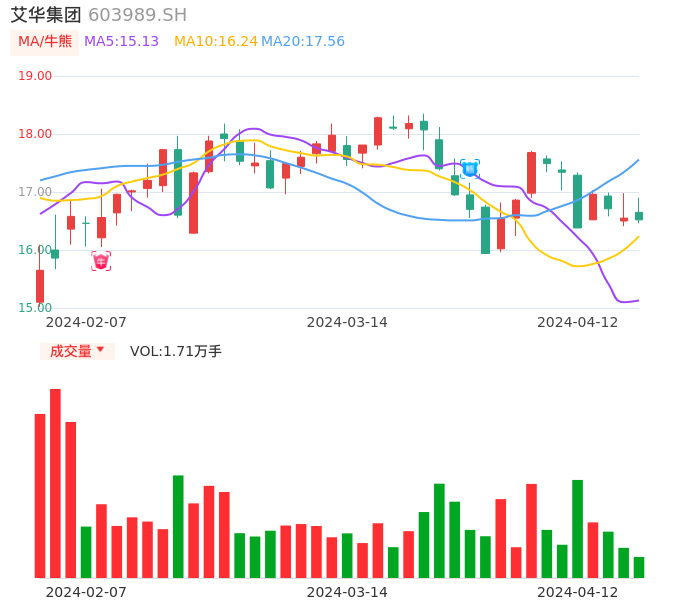Click the 2024-04-12 date under volume chart
The image size is (686, 606).
577,592
